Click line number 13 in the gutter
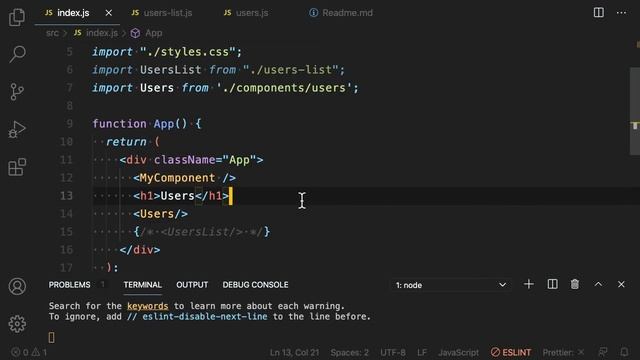Image resolution: width=640 pixels, height=360 pixels. click(x=66, y=196)
